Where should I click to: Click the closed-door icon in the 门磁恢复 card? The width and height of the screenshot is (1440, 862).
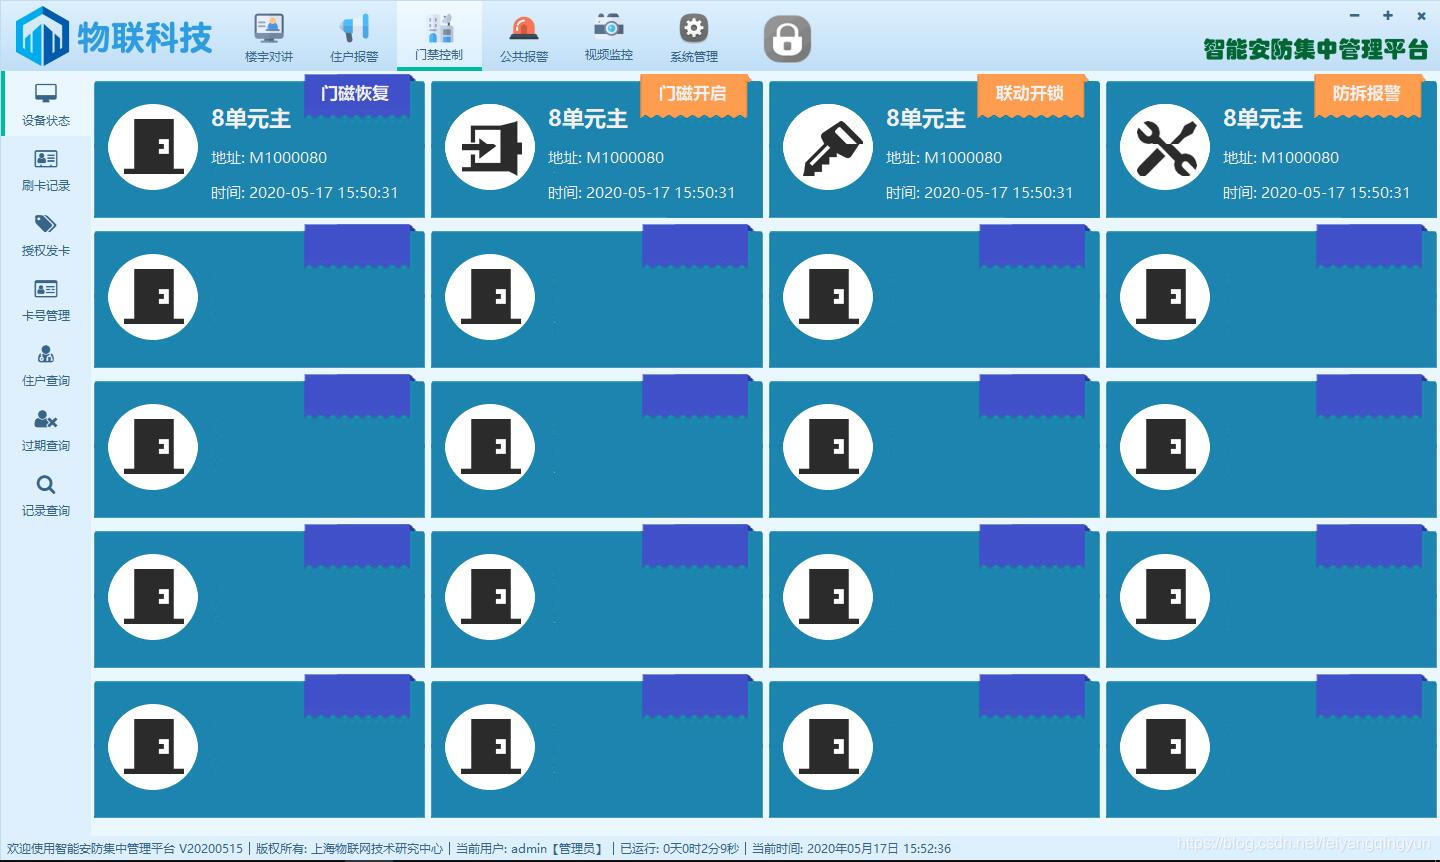click(153, 147)
